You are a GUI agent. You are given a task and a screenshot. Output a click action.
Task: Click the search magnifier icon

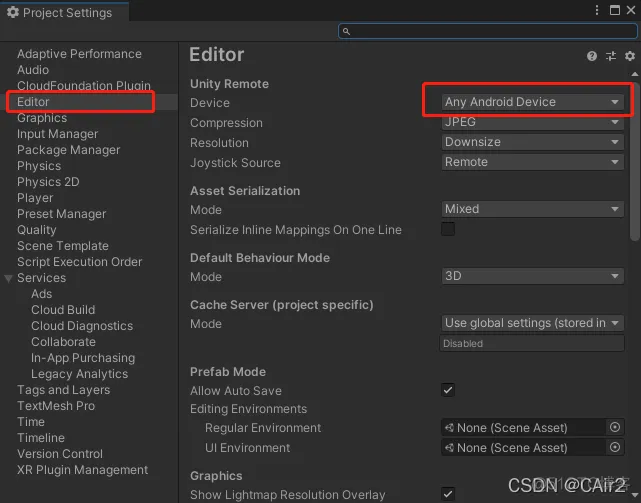(346, 31)
